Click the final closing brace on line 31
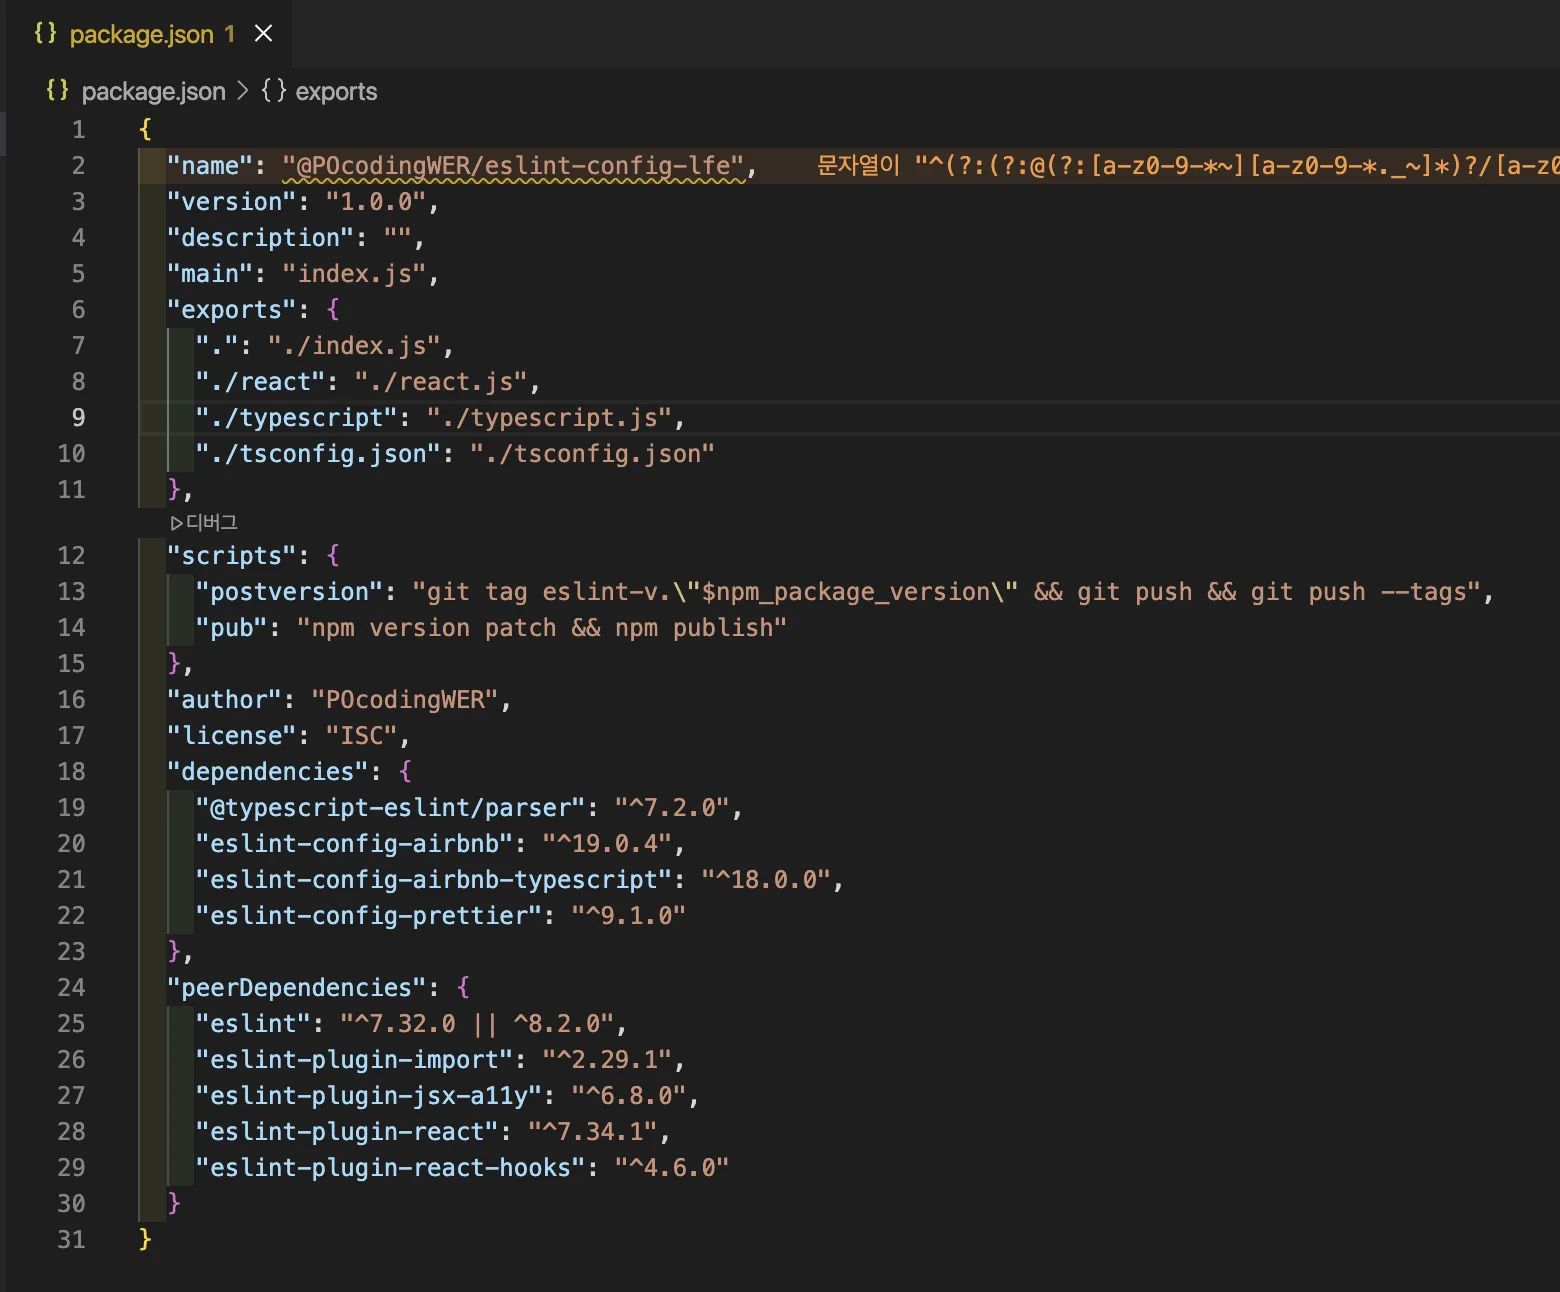 click(145, 1239)
